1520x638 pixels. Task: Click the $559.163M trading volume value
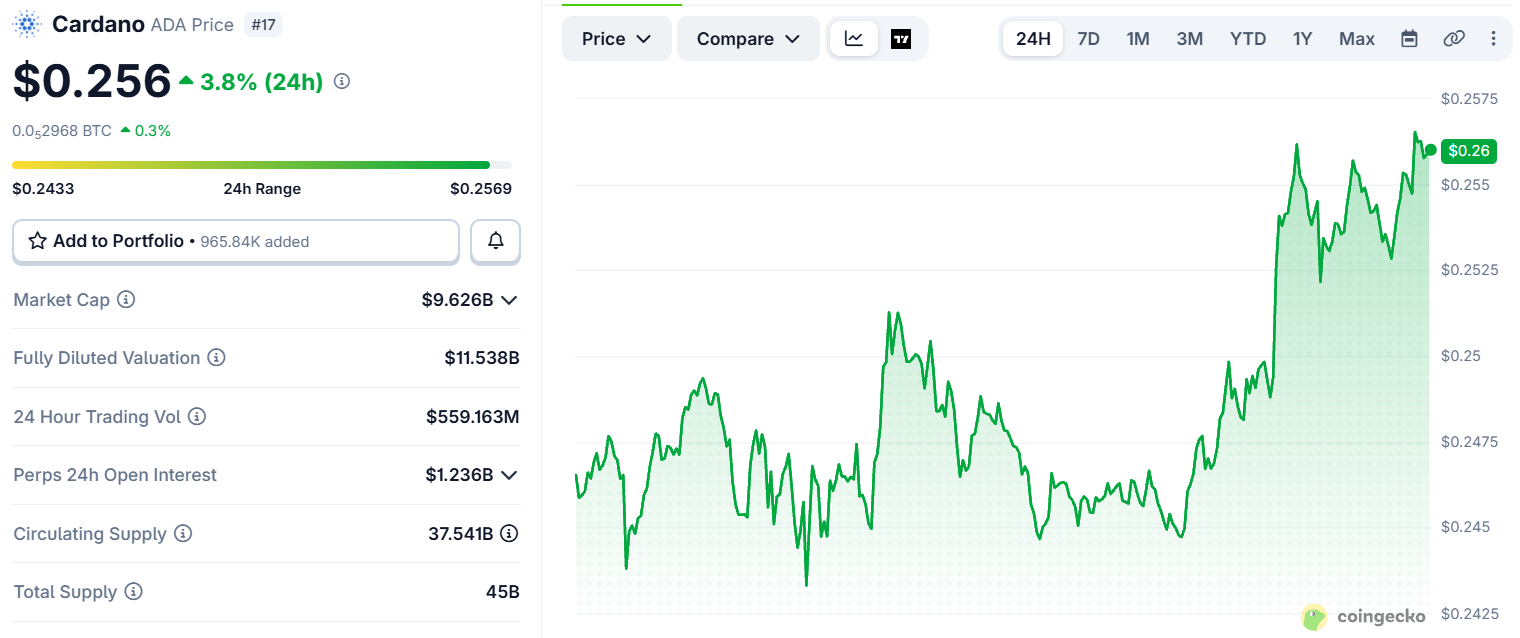[x=473, y=416]
